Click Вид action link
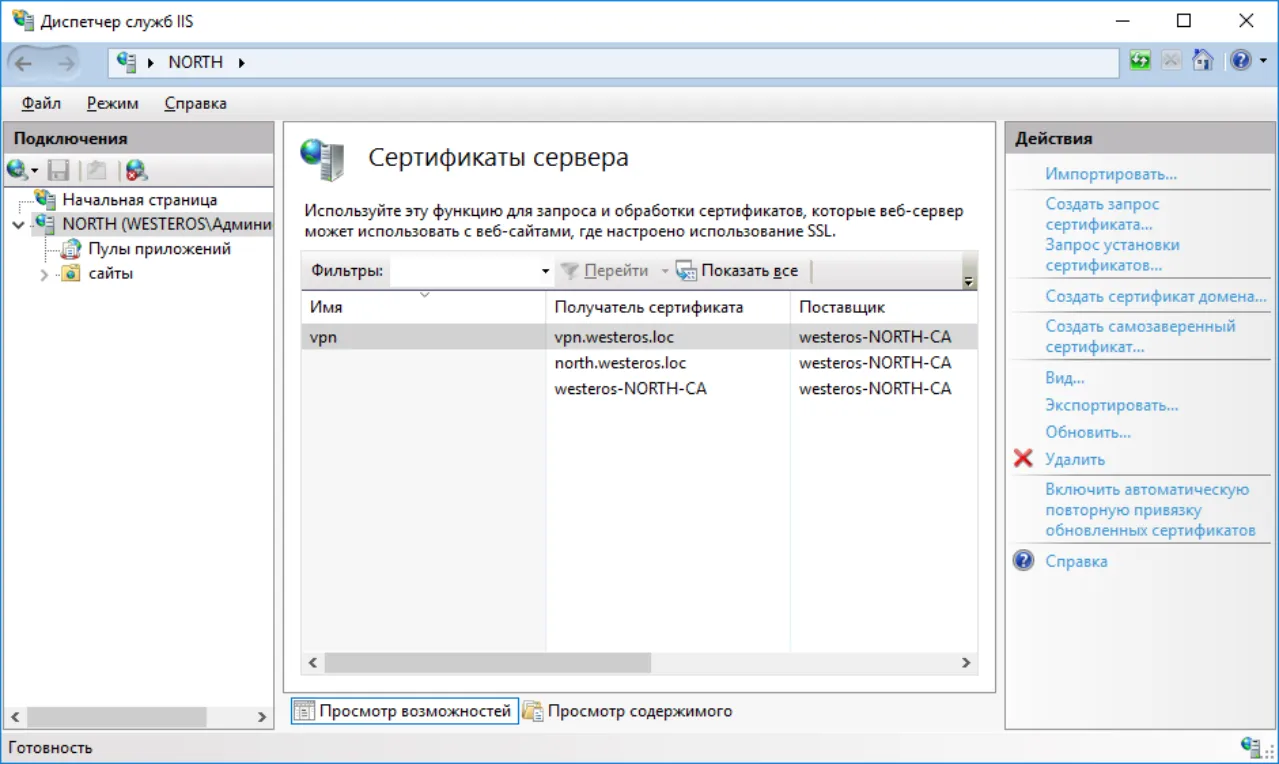Image resolution: width=1279 pixels, height=764 pixels. (1065, 378)
